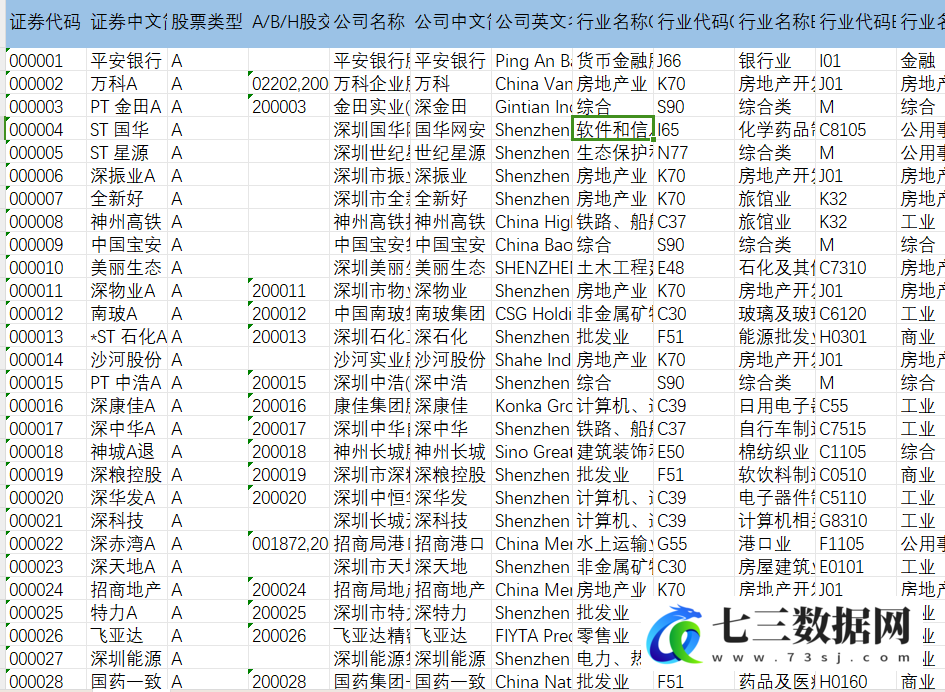Viewport: 945px width, 692px height.
Task: Click the 棉纺织业 industry name cell
Action: point(774,451)
